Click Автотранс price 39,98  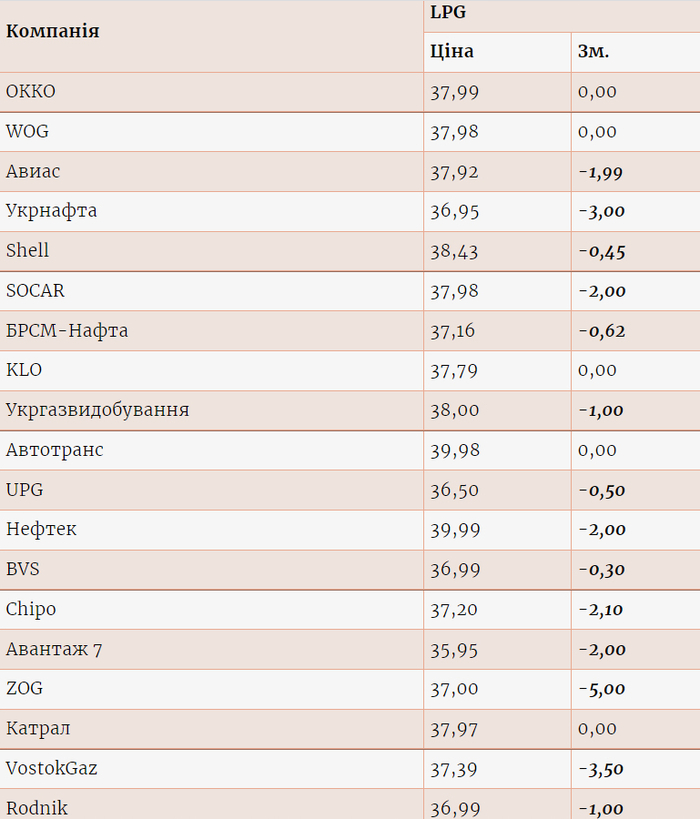(x=454, y=450)
